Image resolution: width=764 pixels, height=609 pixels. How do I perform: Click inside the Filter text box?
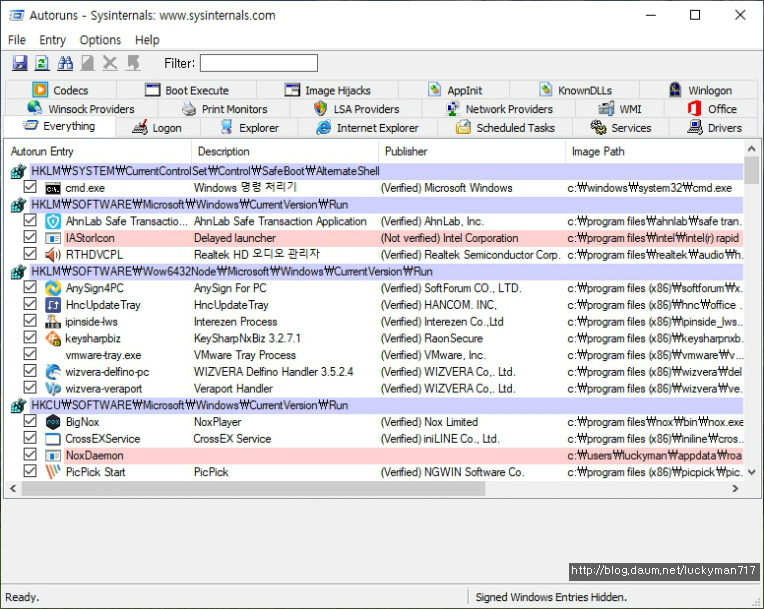pos(259,63)
